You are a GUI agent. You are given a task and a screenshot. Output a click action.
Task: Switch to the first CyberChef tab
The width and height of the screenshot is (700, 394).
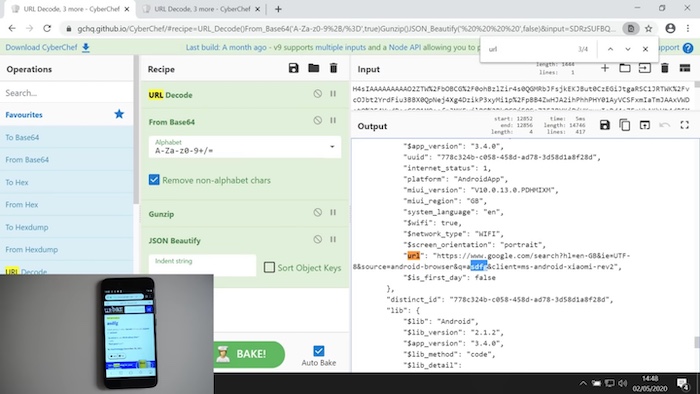[x=71, y=9]
